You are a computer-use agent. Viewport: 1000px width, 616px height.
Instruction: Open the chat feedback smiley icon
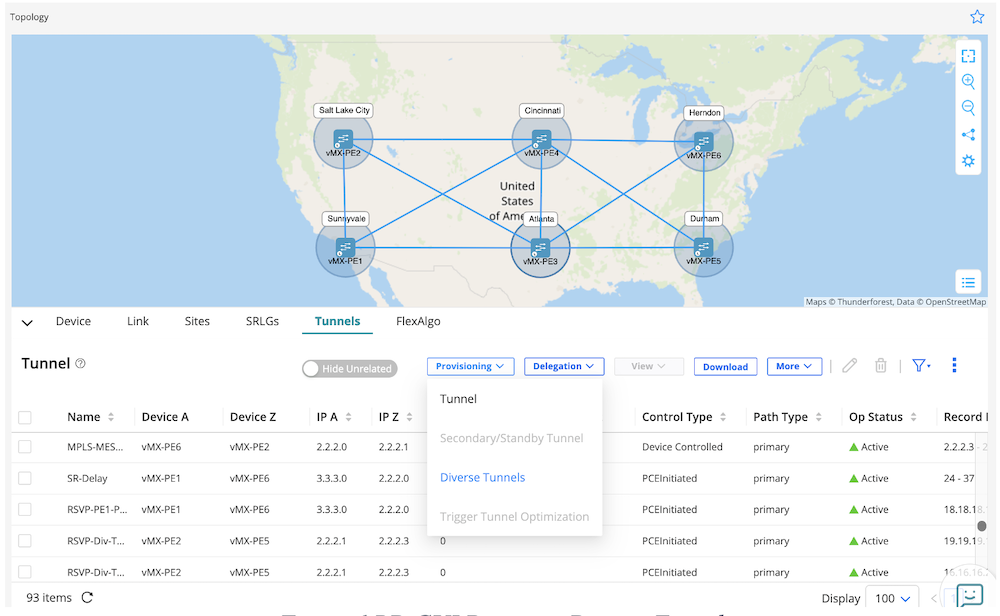970,596
